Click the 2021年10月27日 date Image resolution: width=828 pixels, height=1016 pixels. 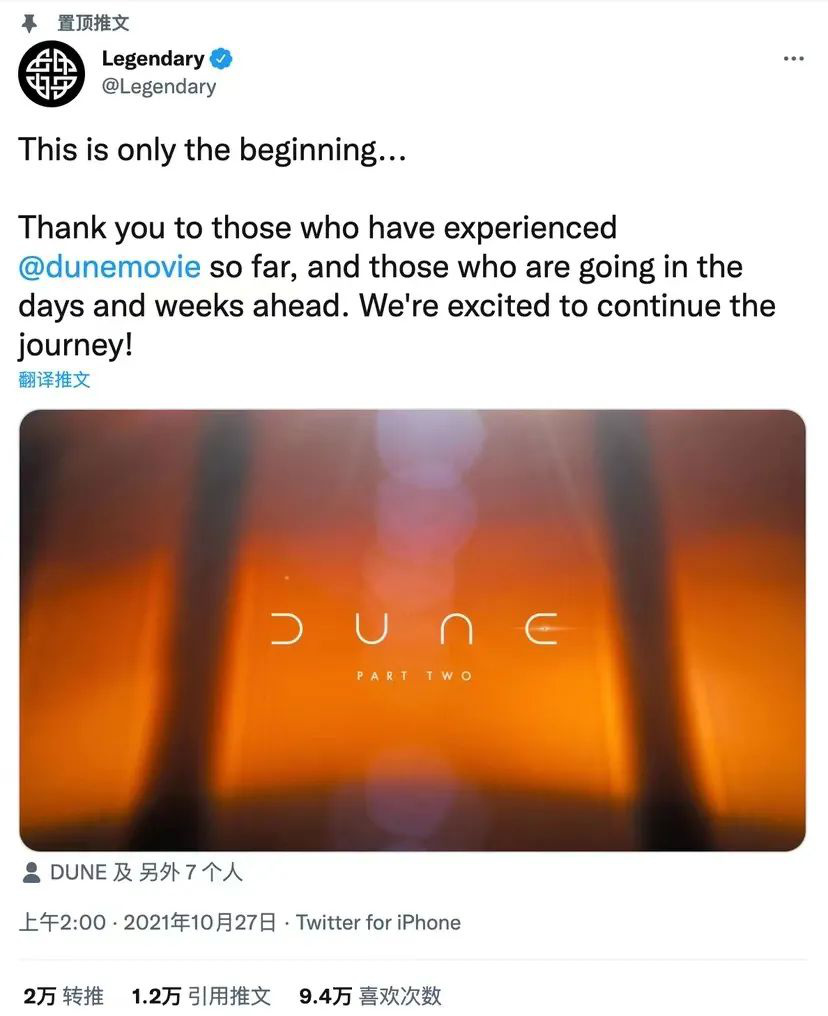[200, 922]
